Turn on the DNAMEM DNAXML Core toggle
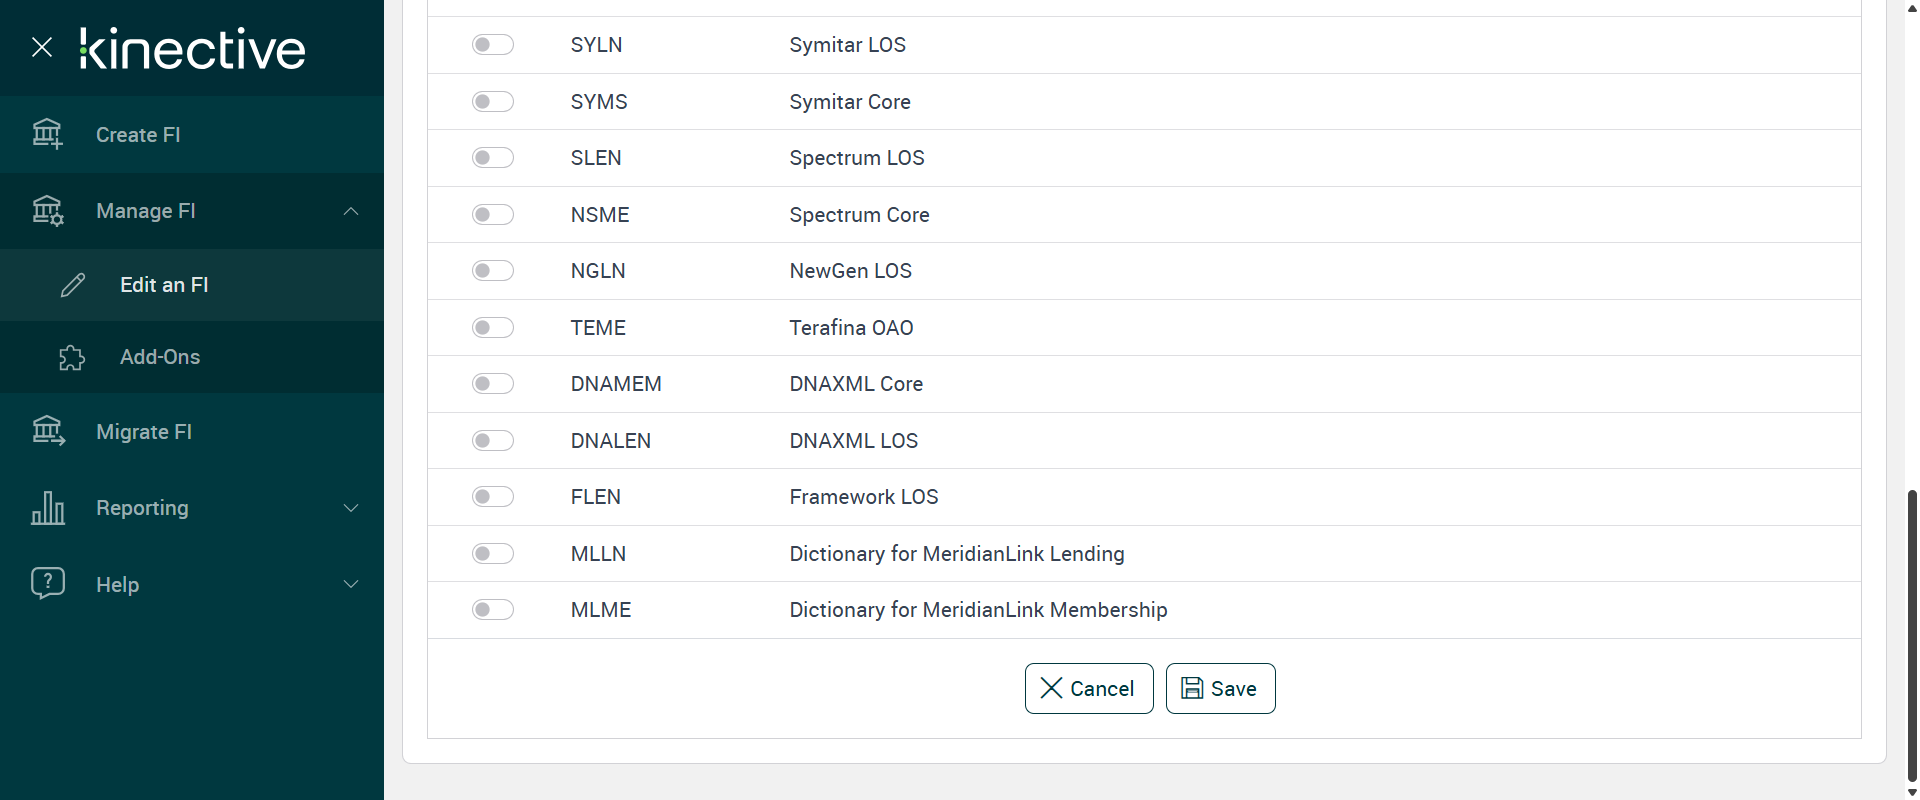The height and width of the screenshot is (800, 1920). pos(493,384)
